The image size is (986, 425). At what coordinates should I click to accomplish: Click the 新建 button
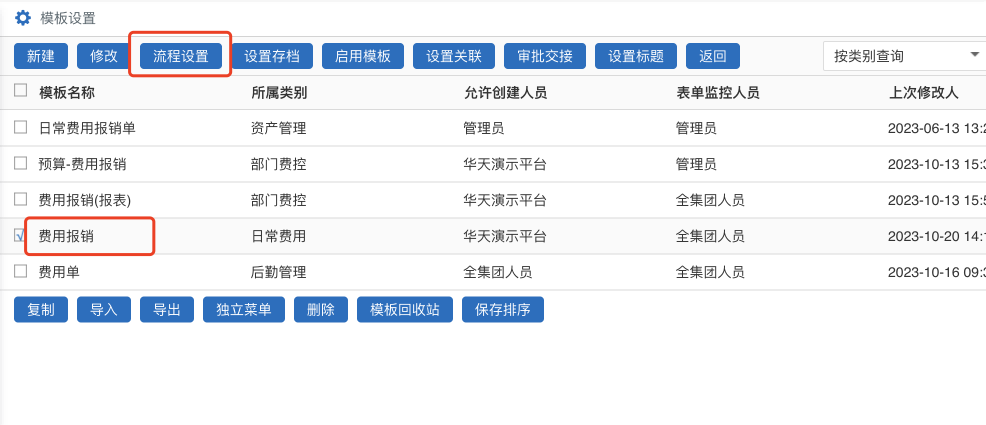tap(41, 56)
